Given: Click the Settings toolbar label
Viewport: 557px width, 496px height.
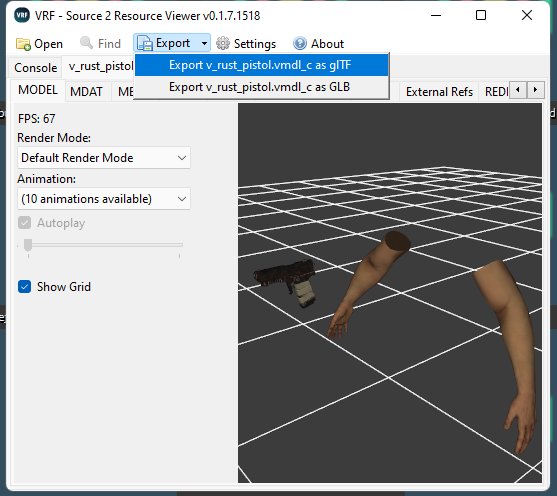Looking at the screenshot, I should coord(255,44).
